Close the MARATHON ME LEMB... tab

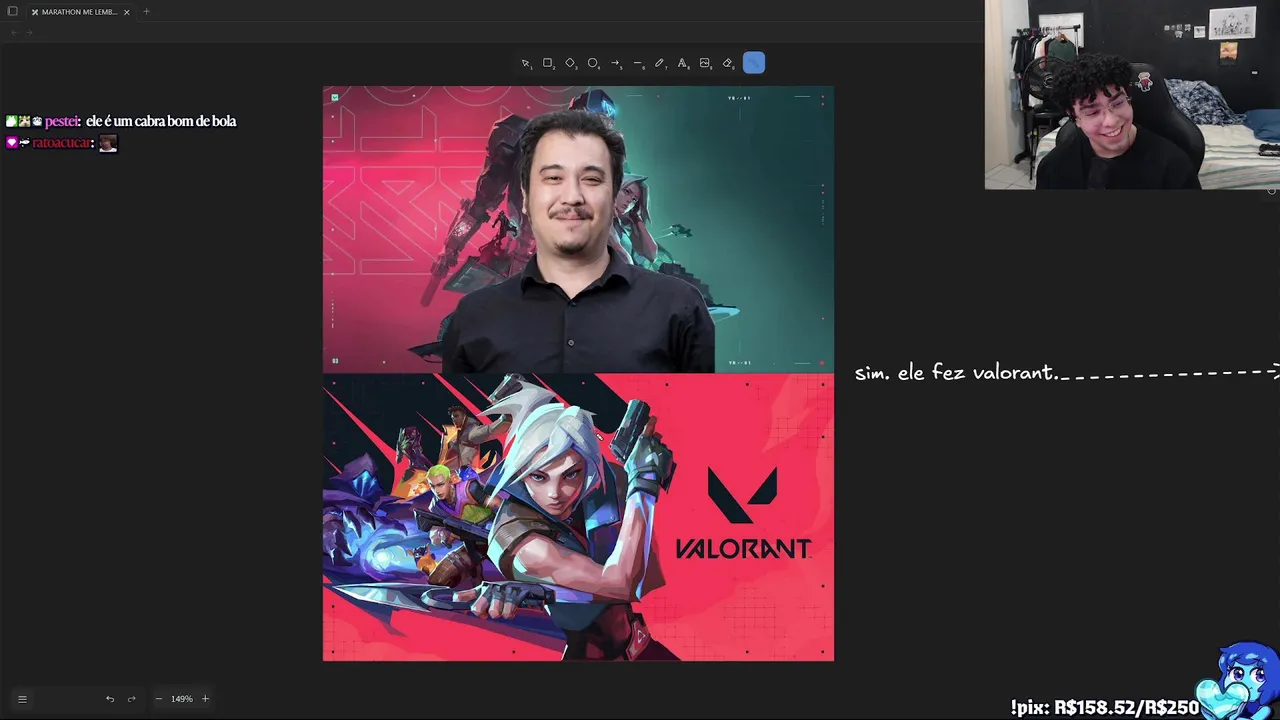127,12
